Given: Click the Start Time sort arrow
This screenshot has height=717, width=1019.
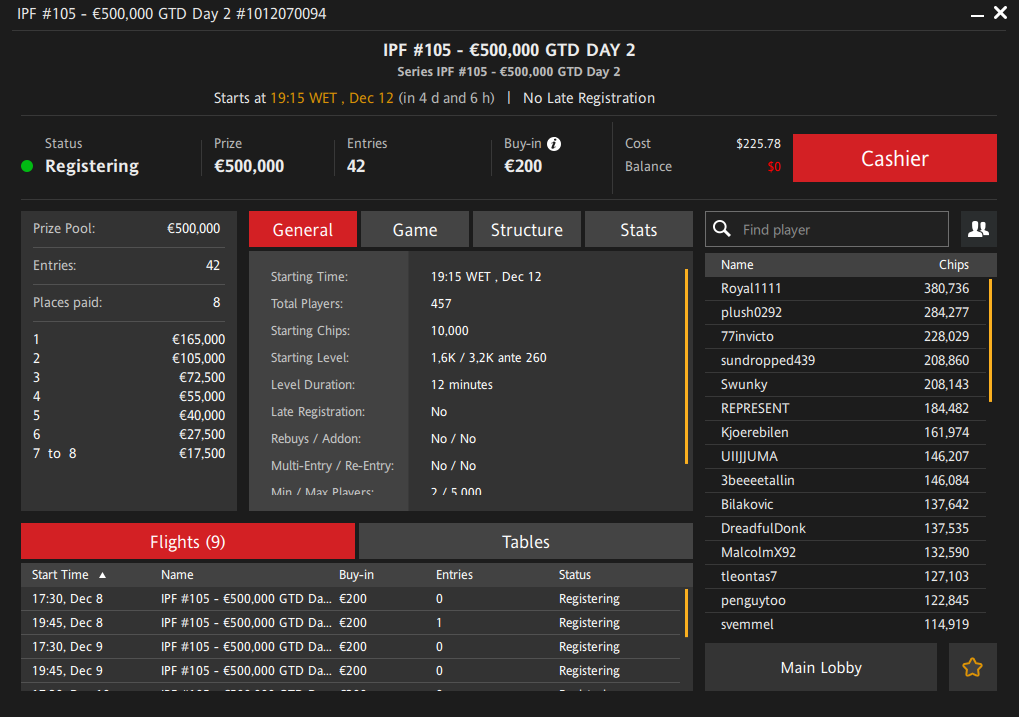Looking at the screenshot, I should (102, 576).
